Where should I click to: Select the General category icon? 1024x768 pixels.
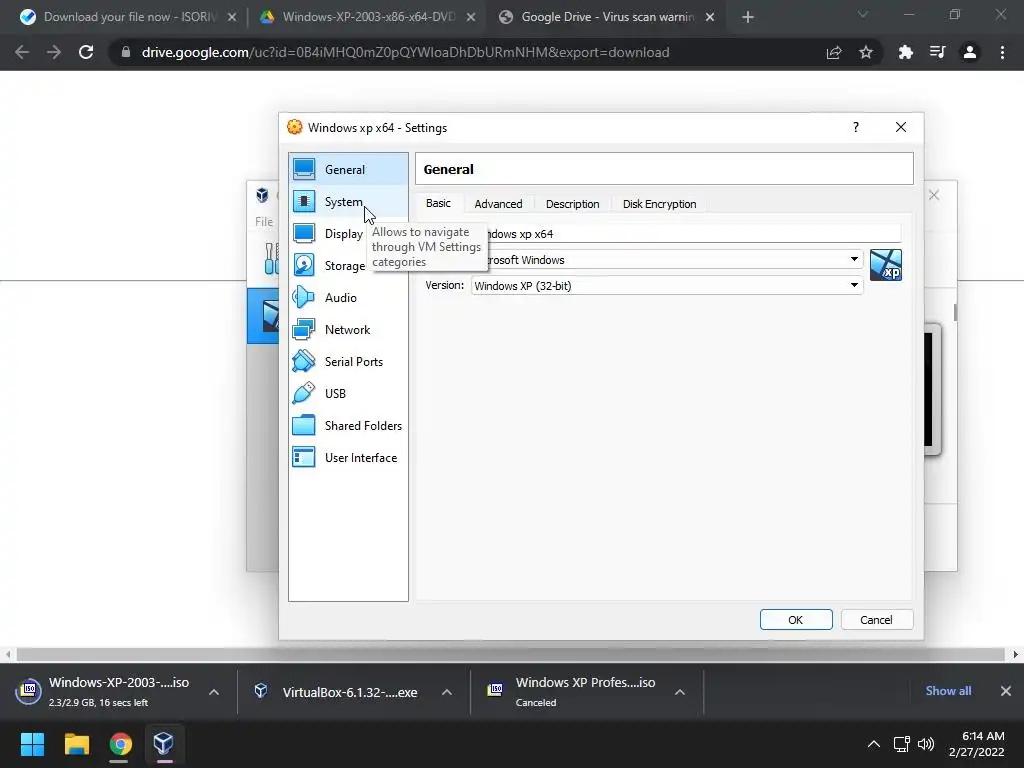coord(304,169)
